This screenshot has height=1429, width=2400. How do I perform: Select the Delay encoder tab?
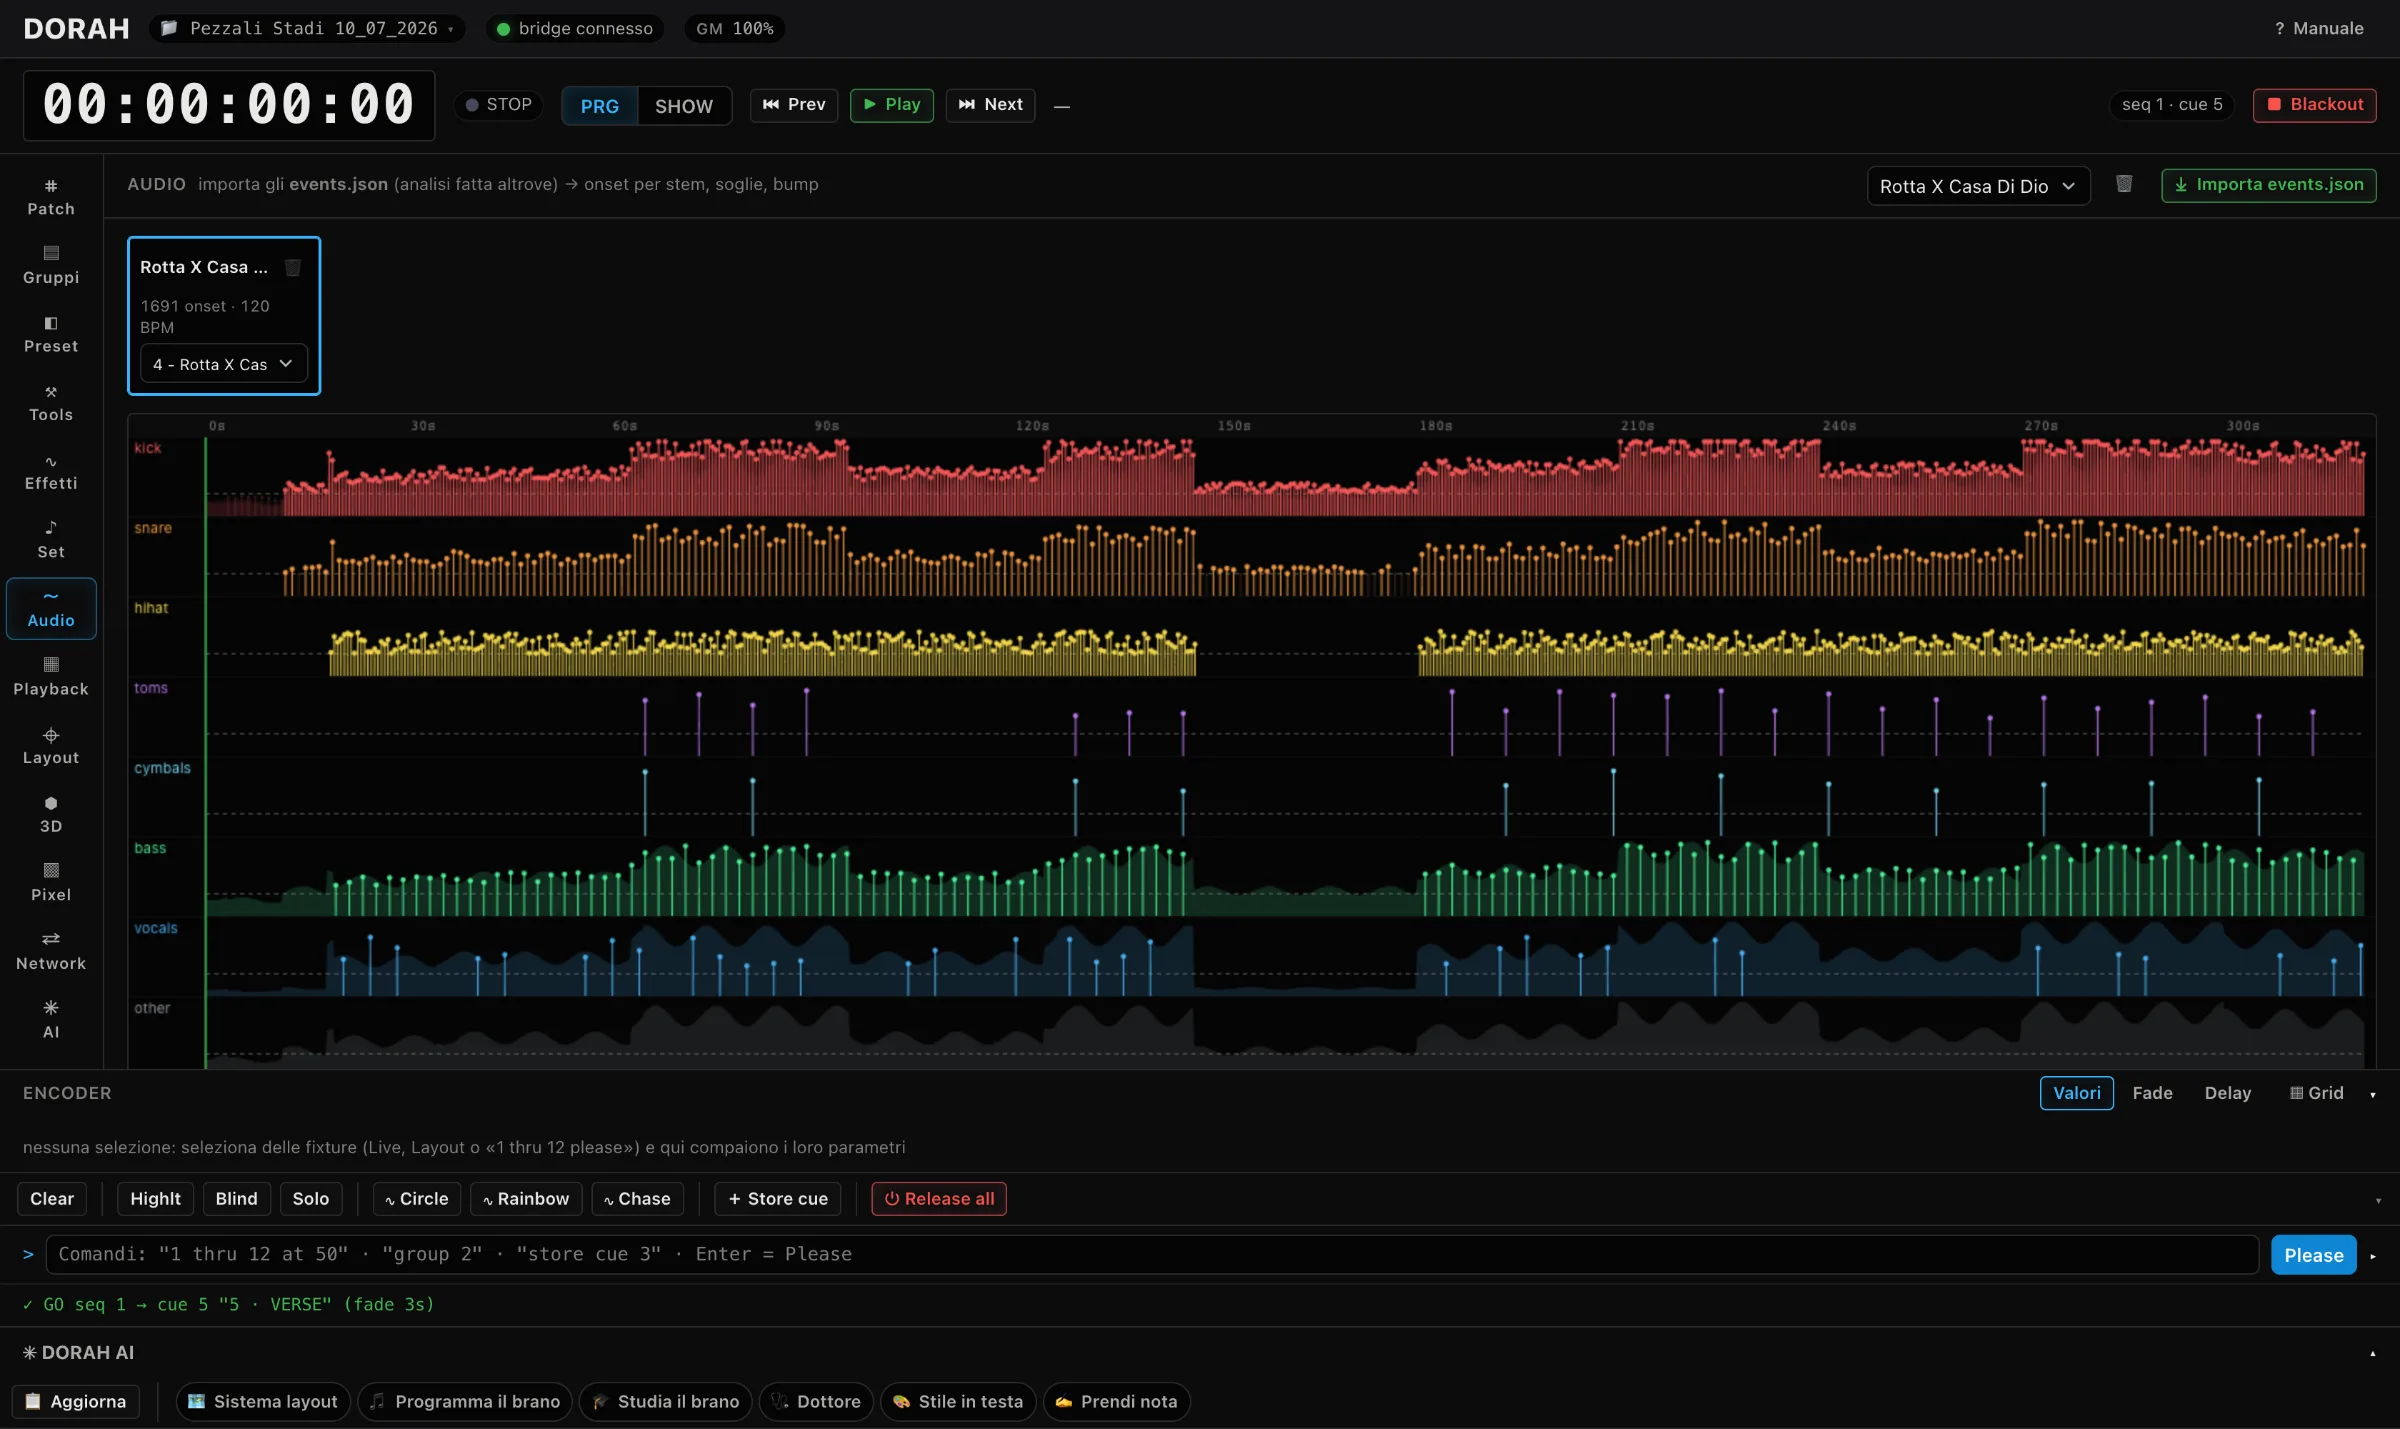point(2228,1093)
